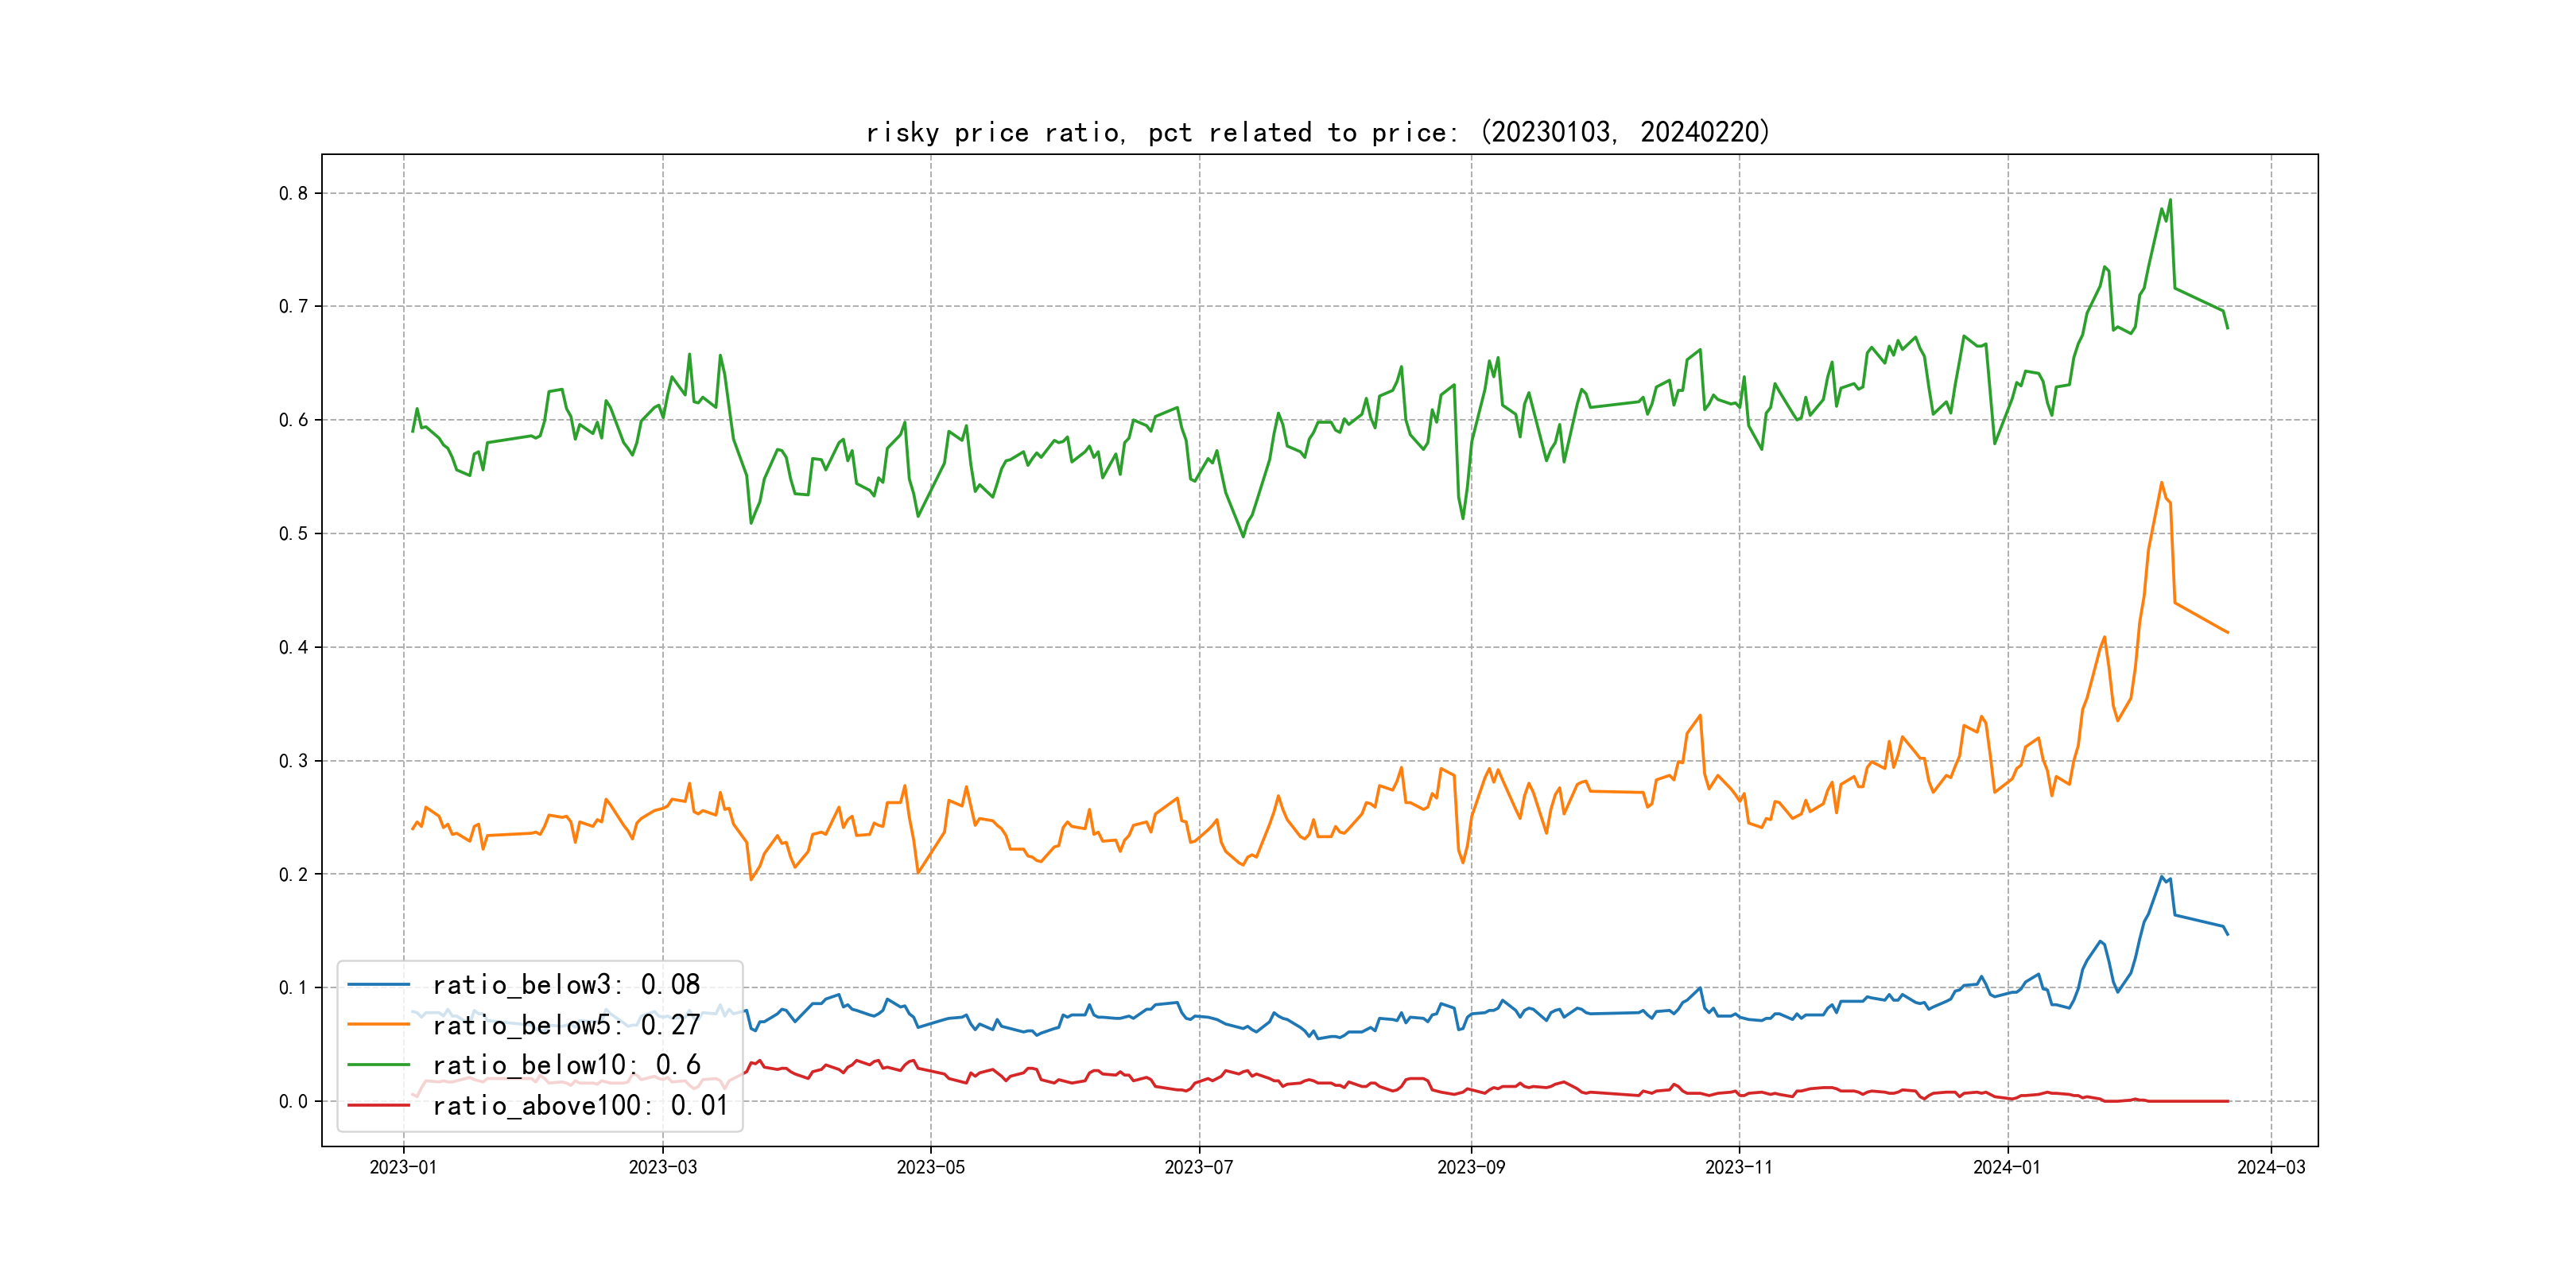
Task: Click the 2024-03 x-axis tick label
Action: point(2271,1167)
